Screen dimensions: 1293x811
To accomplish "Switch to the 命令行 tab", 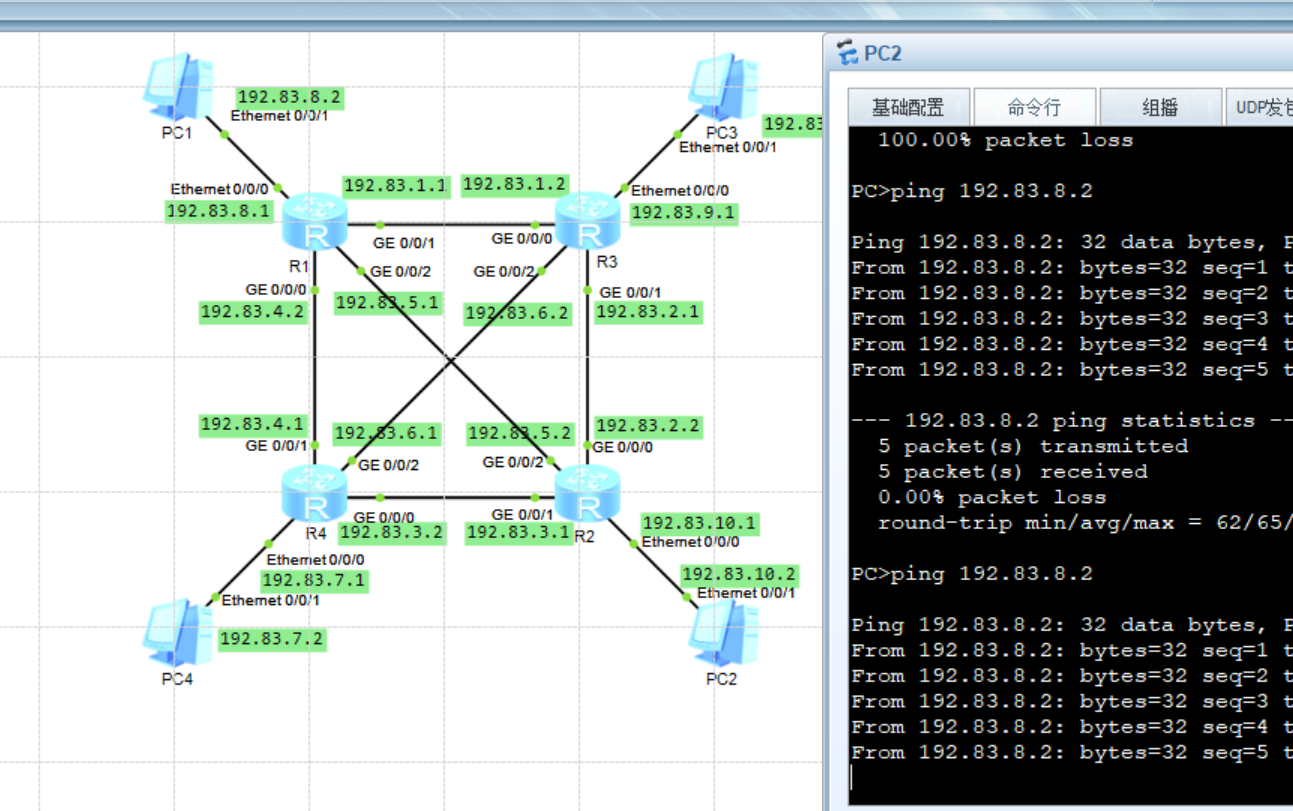I will [1034, 107].
